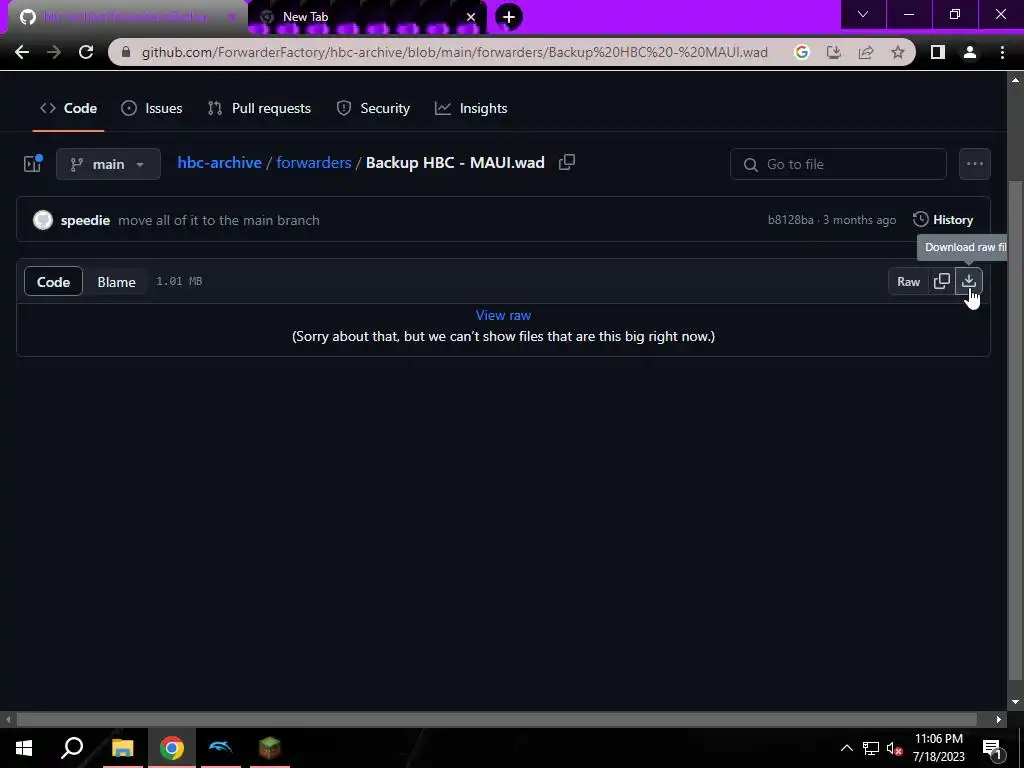
Task: Click the address bar URL
Action: click(455, 52)
